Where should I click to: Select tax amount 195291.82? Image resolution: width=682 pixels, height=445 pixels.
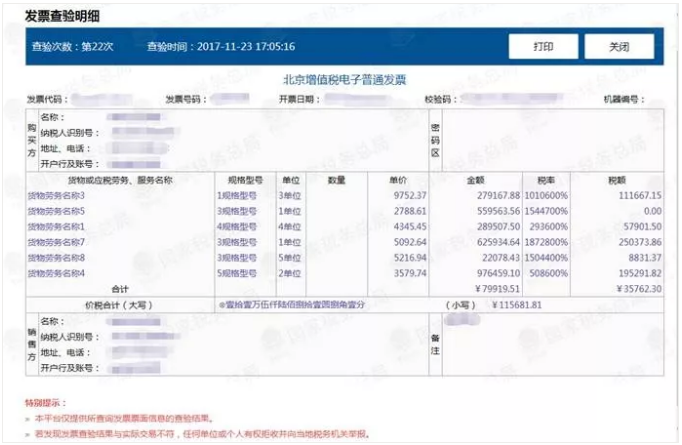[640, 274]
